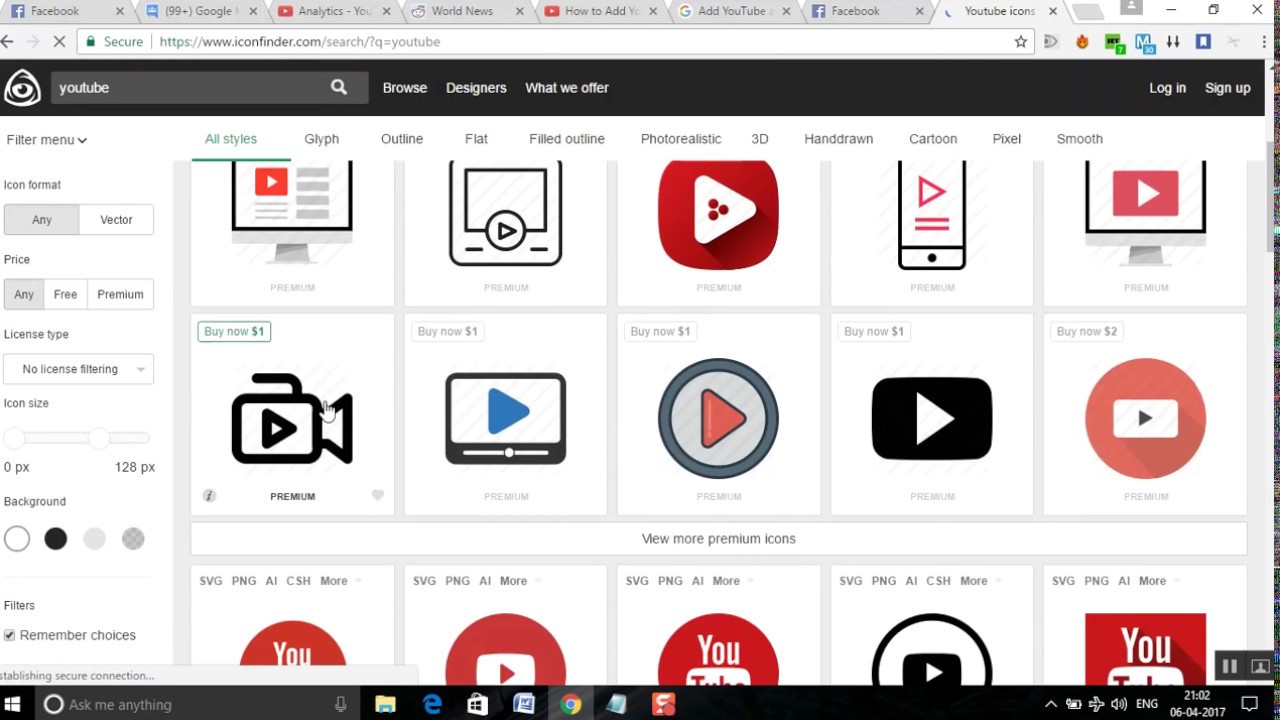
Task: Filter prices to Free only
Action: (x=64, y=294)
